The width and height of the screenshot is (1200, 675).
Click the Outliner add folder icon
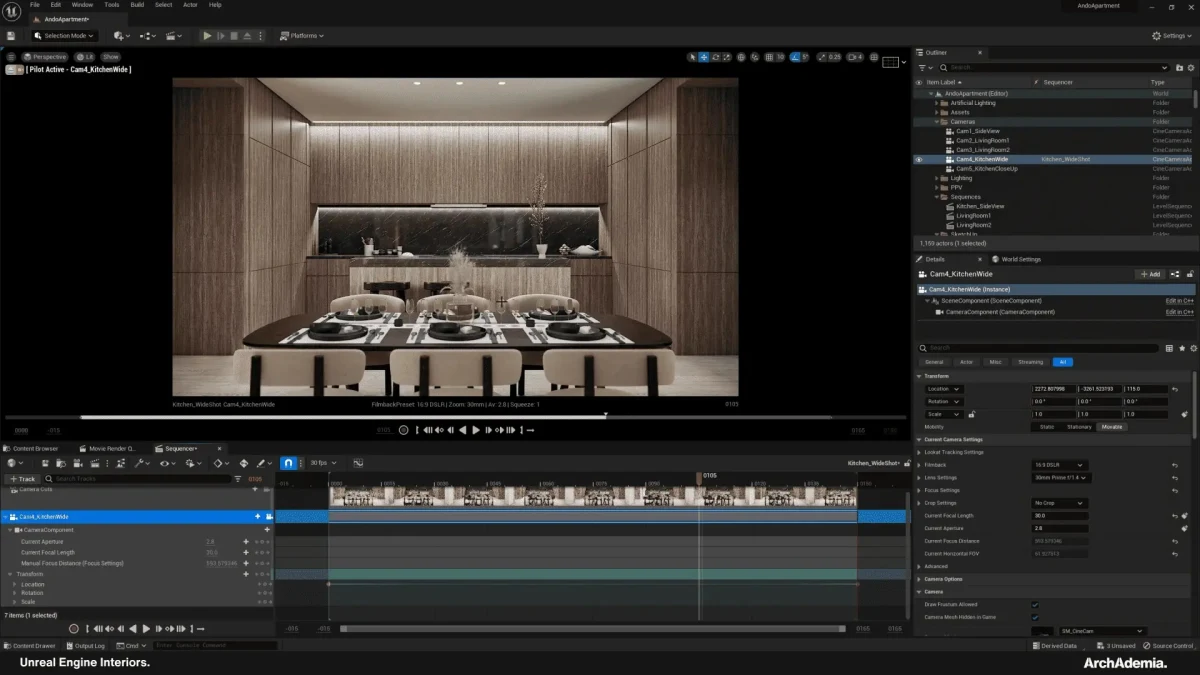point(1180,68)
